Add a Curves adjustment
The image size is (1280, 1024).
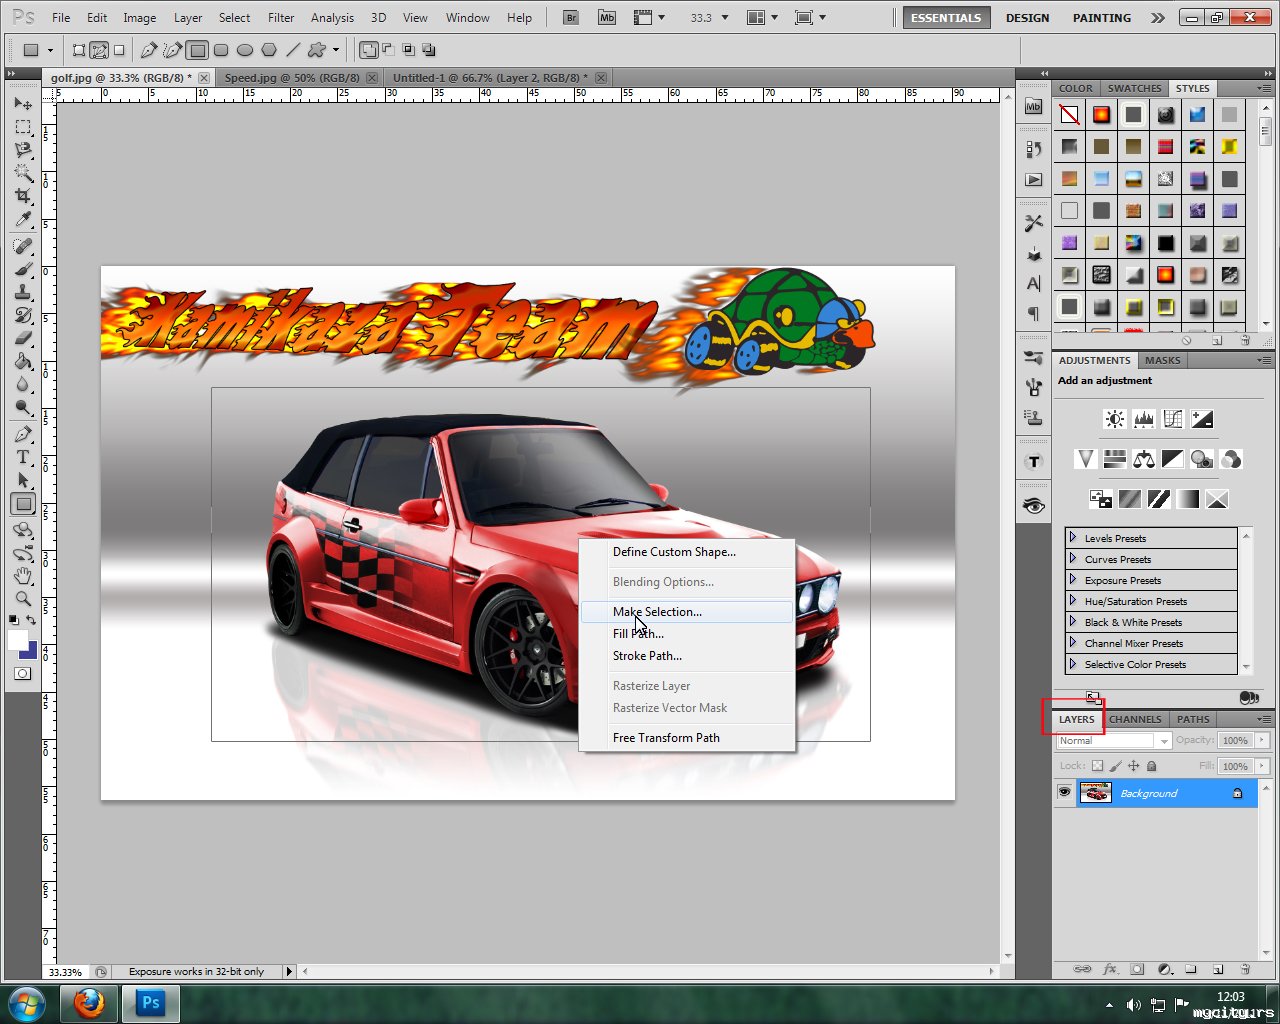1173,419
